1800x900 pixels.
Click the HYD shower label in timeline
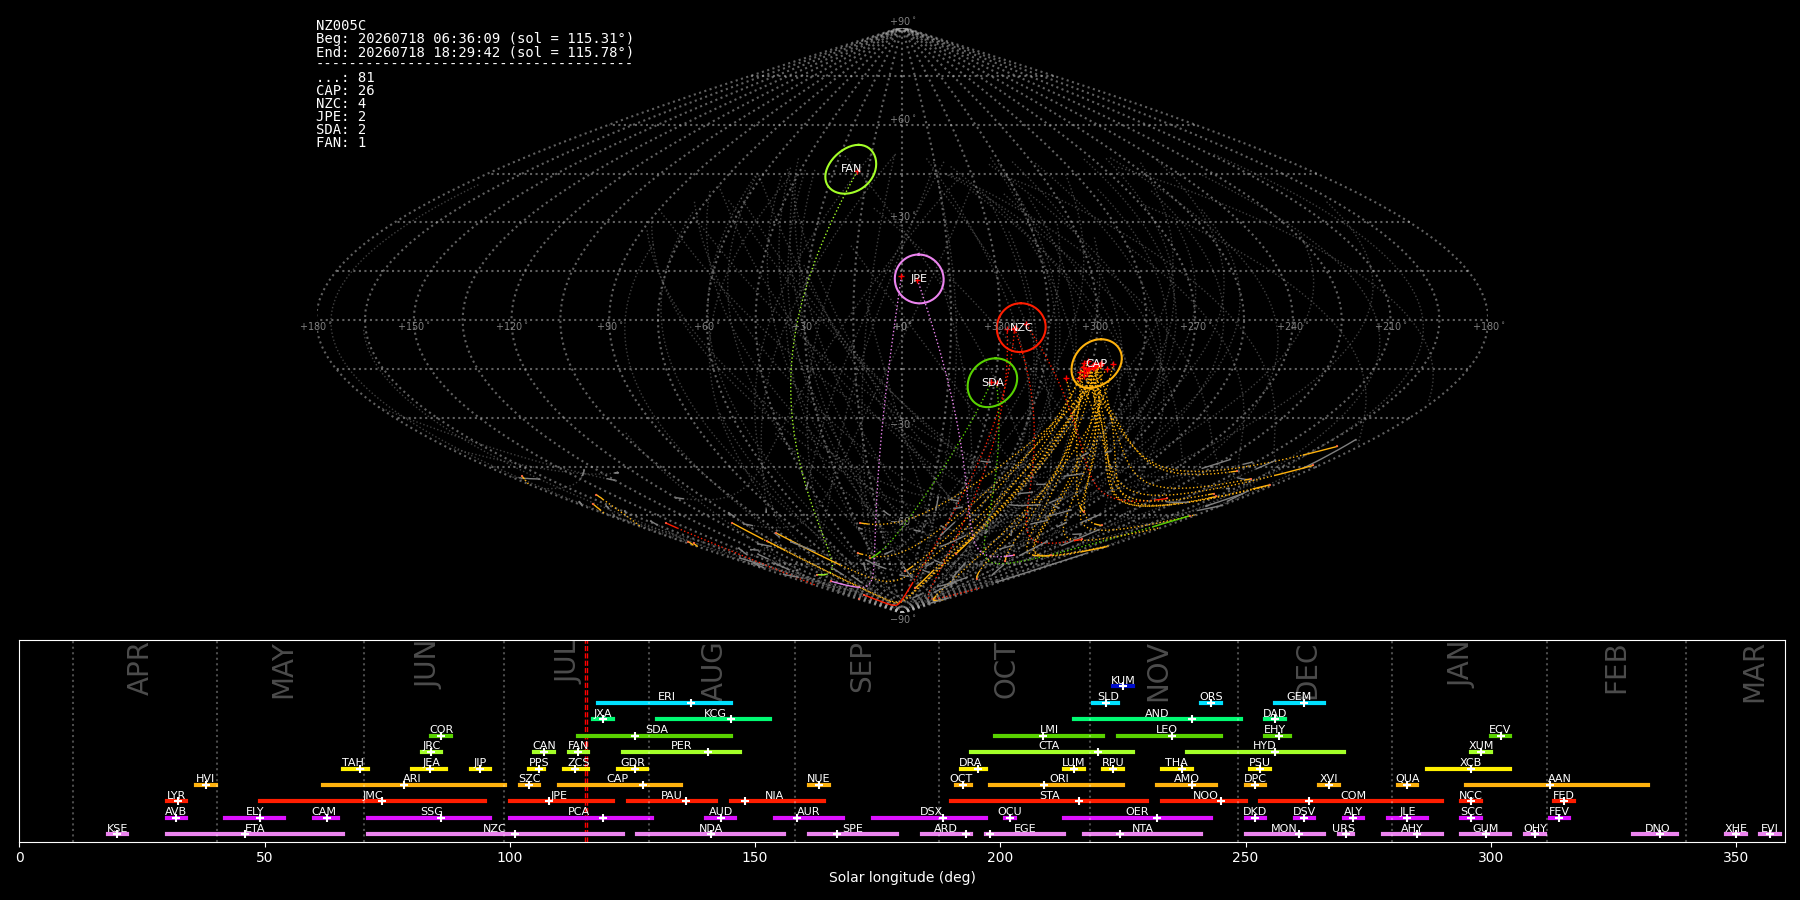(1265, 746)
